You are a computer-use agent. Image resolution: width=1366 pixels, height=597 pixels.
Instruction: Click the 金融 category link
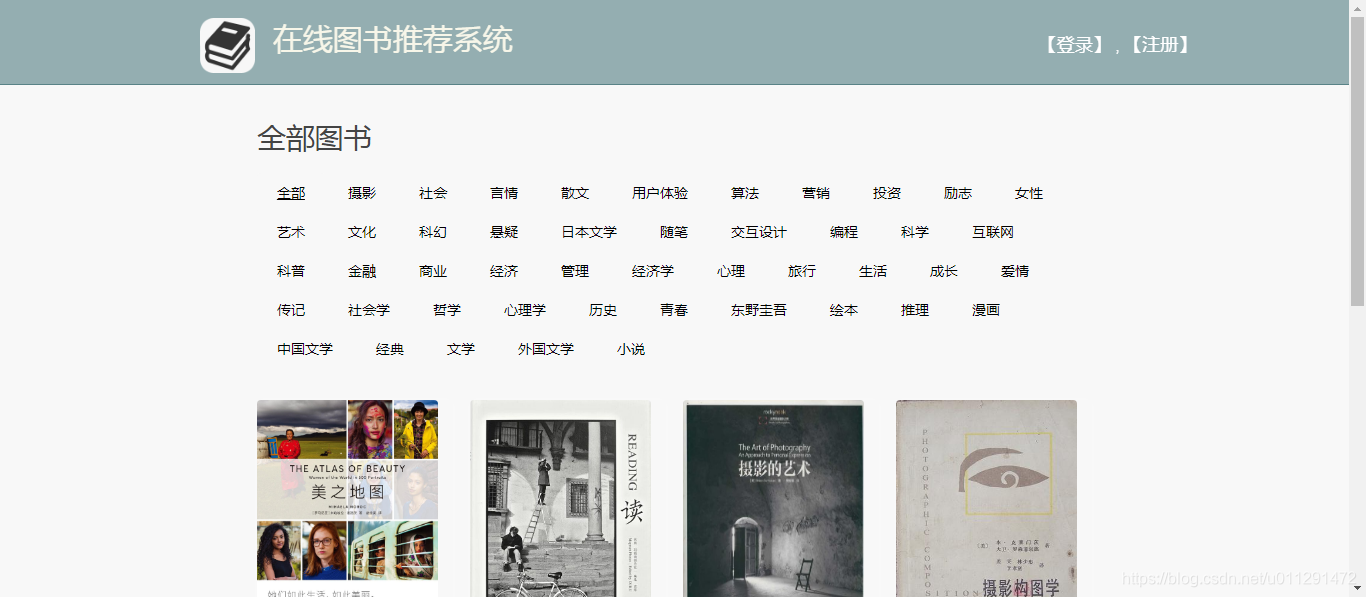[x=362, y=271]
